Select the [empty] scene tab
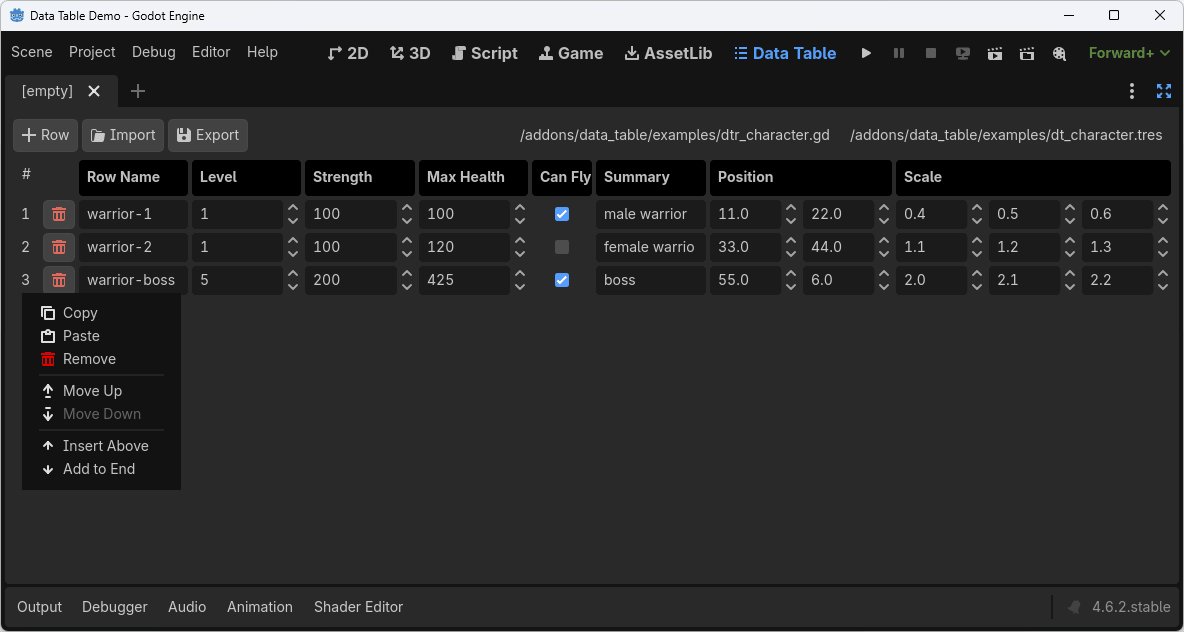Image resolution: width=1184 pixels, height=632 pixels. (61, 91)
